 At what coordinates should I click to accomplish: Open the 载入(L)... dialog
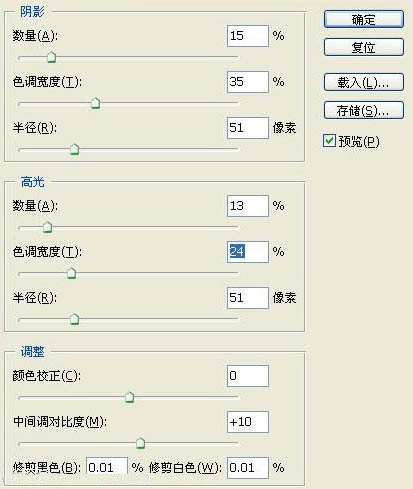pyautogui.click(x=364, y=82)
